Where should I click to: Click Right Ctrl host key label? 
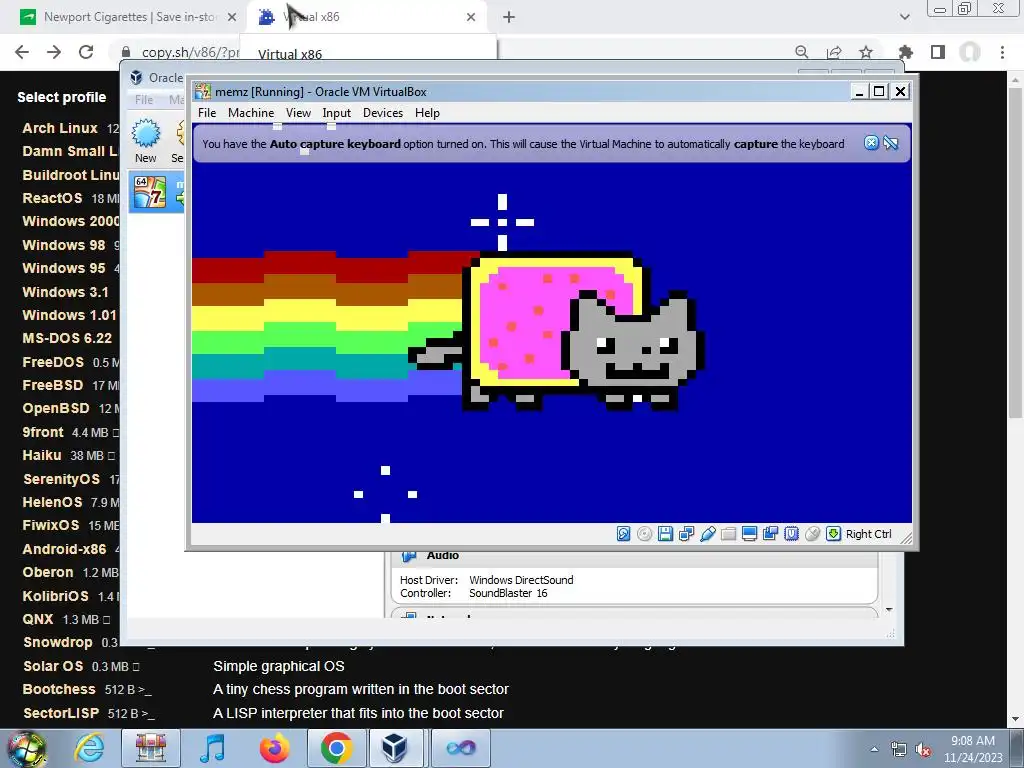(x=869, y=534)
